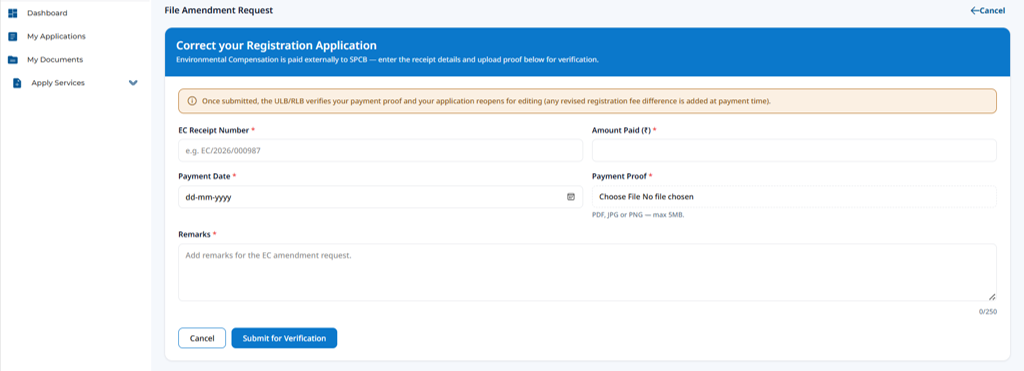Click the '0/250' character counter

[x=987, y=312]
